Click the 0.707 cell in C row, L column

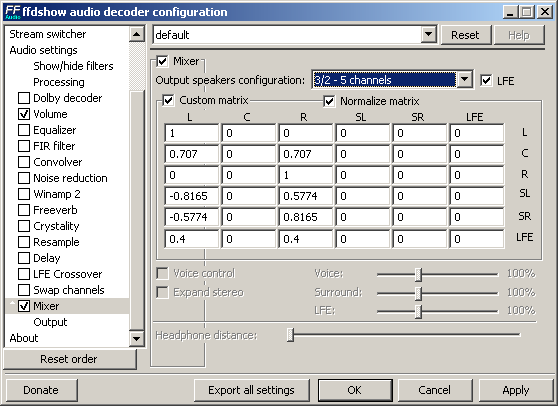click(x=191, y=154)
